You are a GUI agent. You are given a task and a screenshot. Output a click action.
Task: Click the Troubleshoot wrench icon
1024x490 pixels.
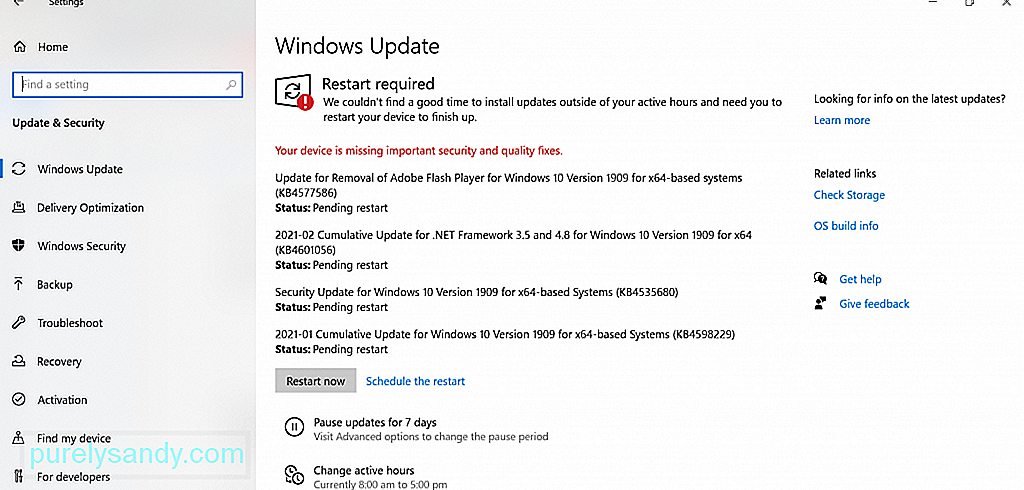pos(19,323)
